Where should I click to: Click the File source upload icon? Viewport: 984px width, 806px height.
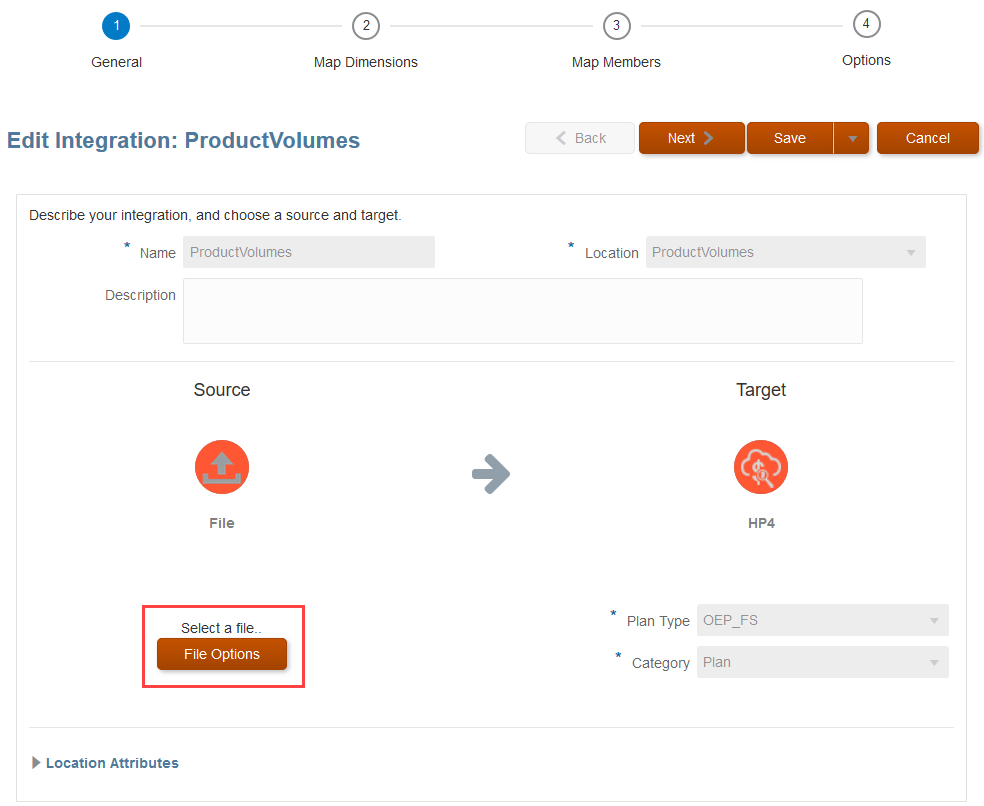click(222, 467)
